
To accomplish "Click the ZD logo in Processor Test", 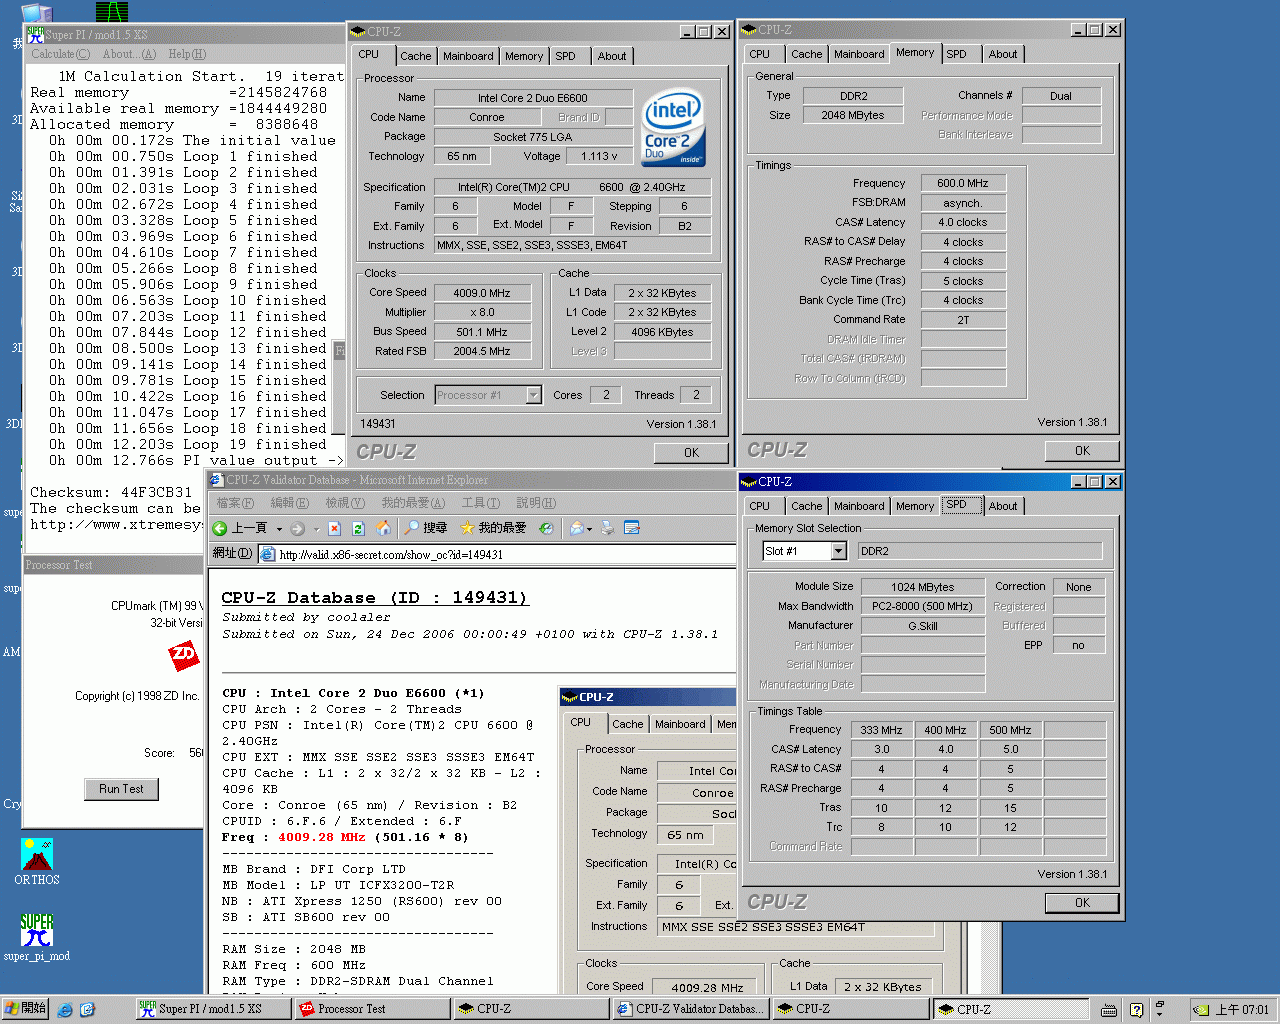I will pos(184,656).
